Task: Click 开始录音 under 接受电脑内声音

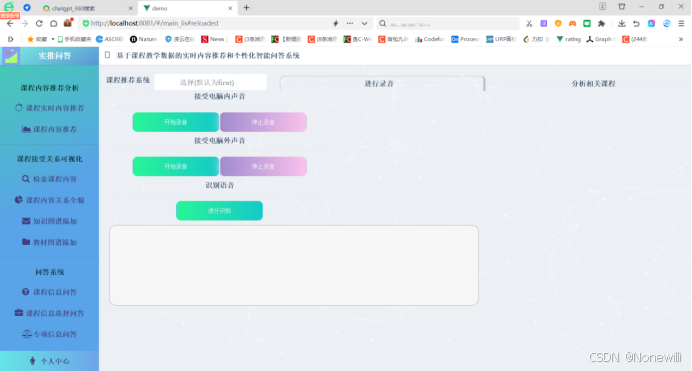Action: coord(176,122)
